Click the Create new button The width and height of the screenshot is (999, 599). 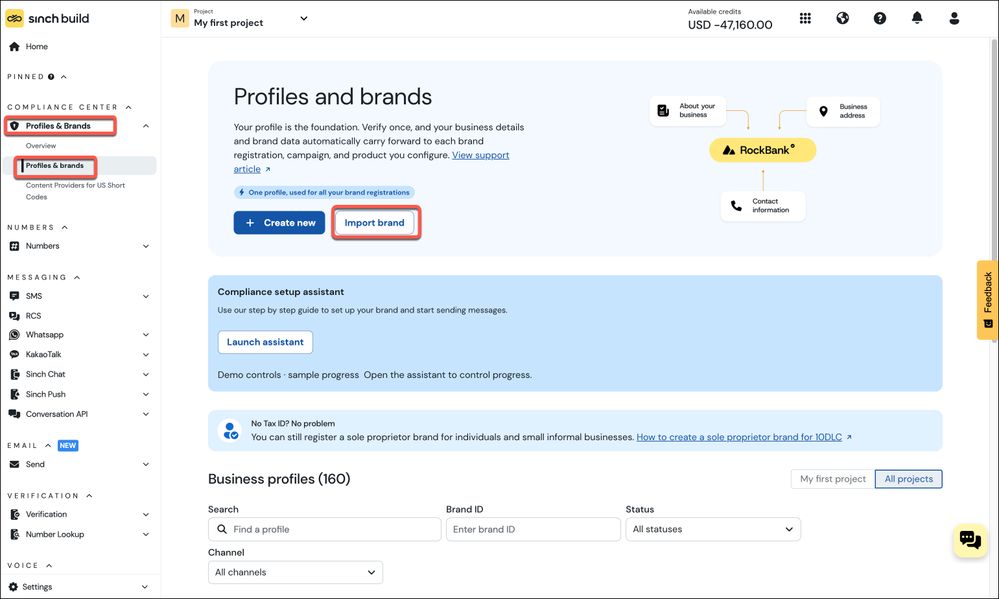[279, 223]
